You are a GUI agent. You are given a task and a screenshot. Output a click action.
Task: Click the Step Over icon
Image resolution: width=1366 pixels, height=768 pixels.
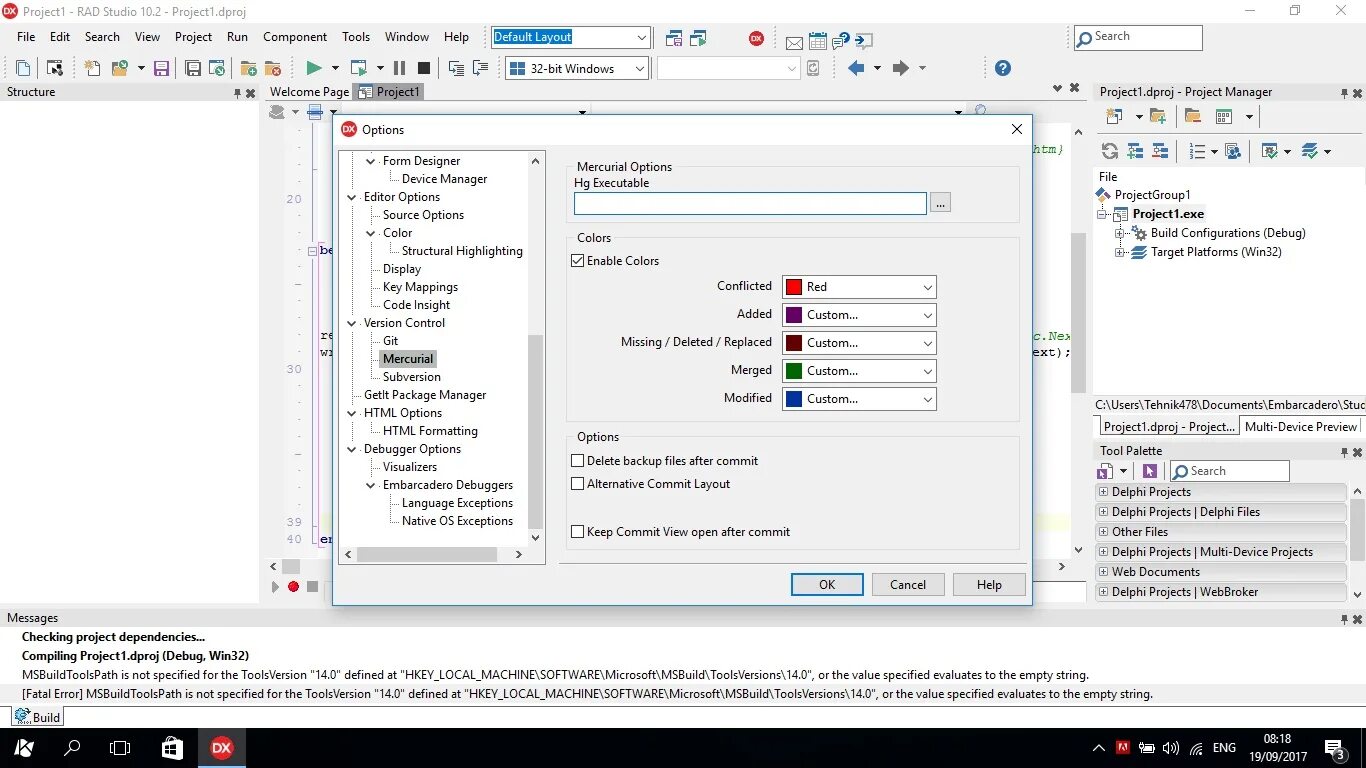click(x=481, y=68)
